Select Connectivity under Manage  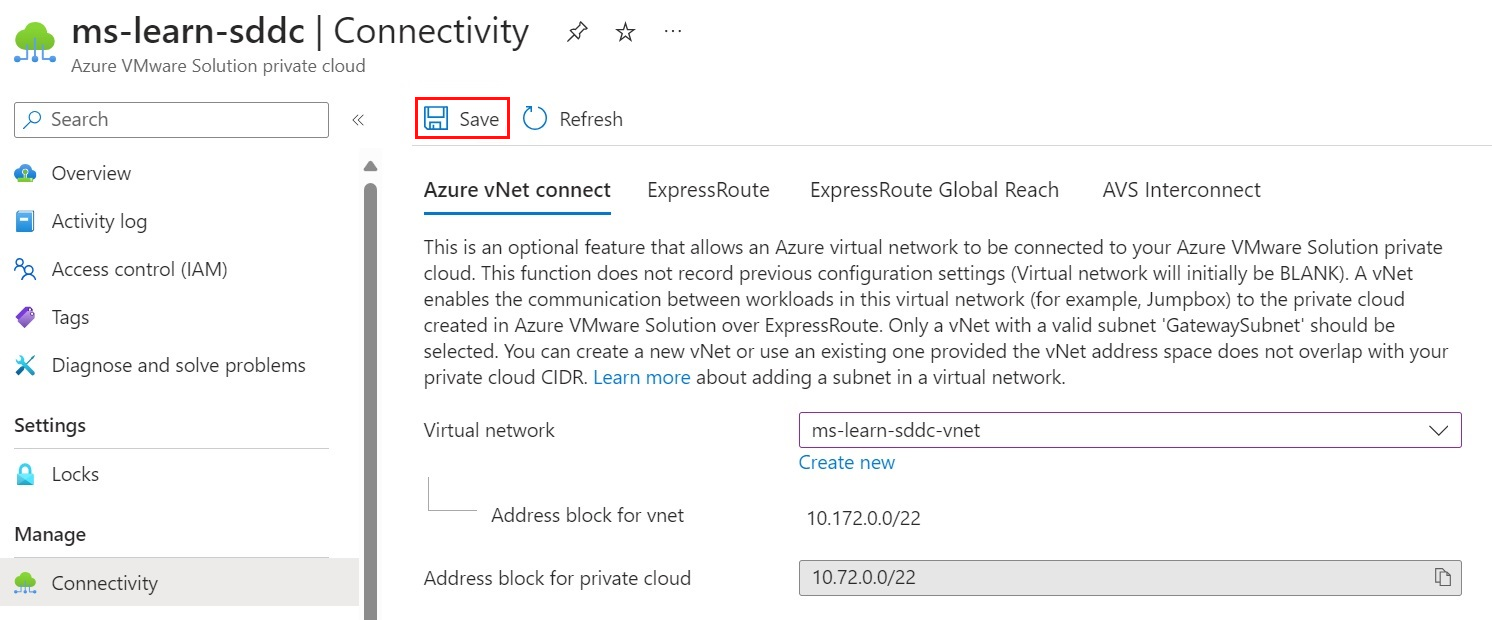pyautogui.click(x=103, y=582)
